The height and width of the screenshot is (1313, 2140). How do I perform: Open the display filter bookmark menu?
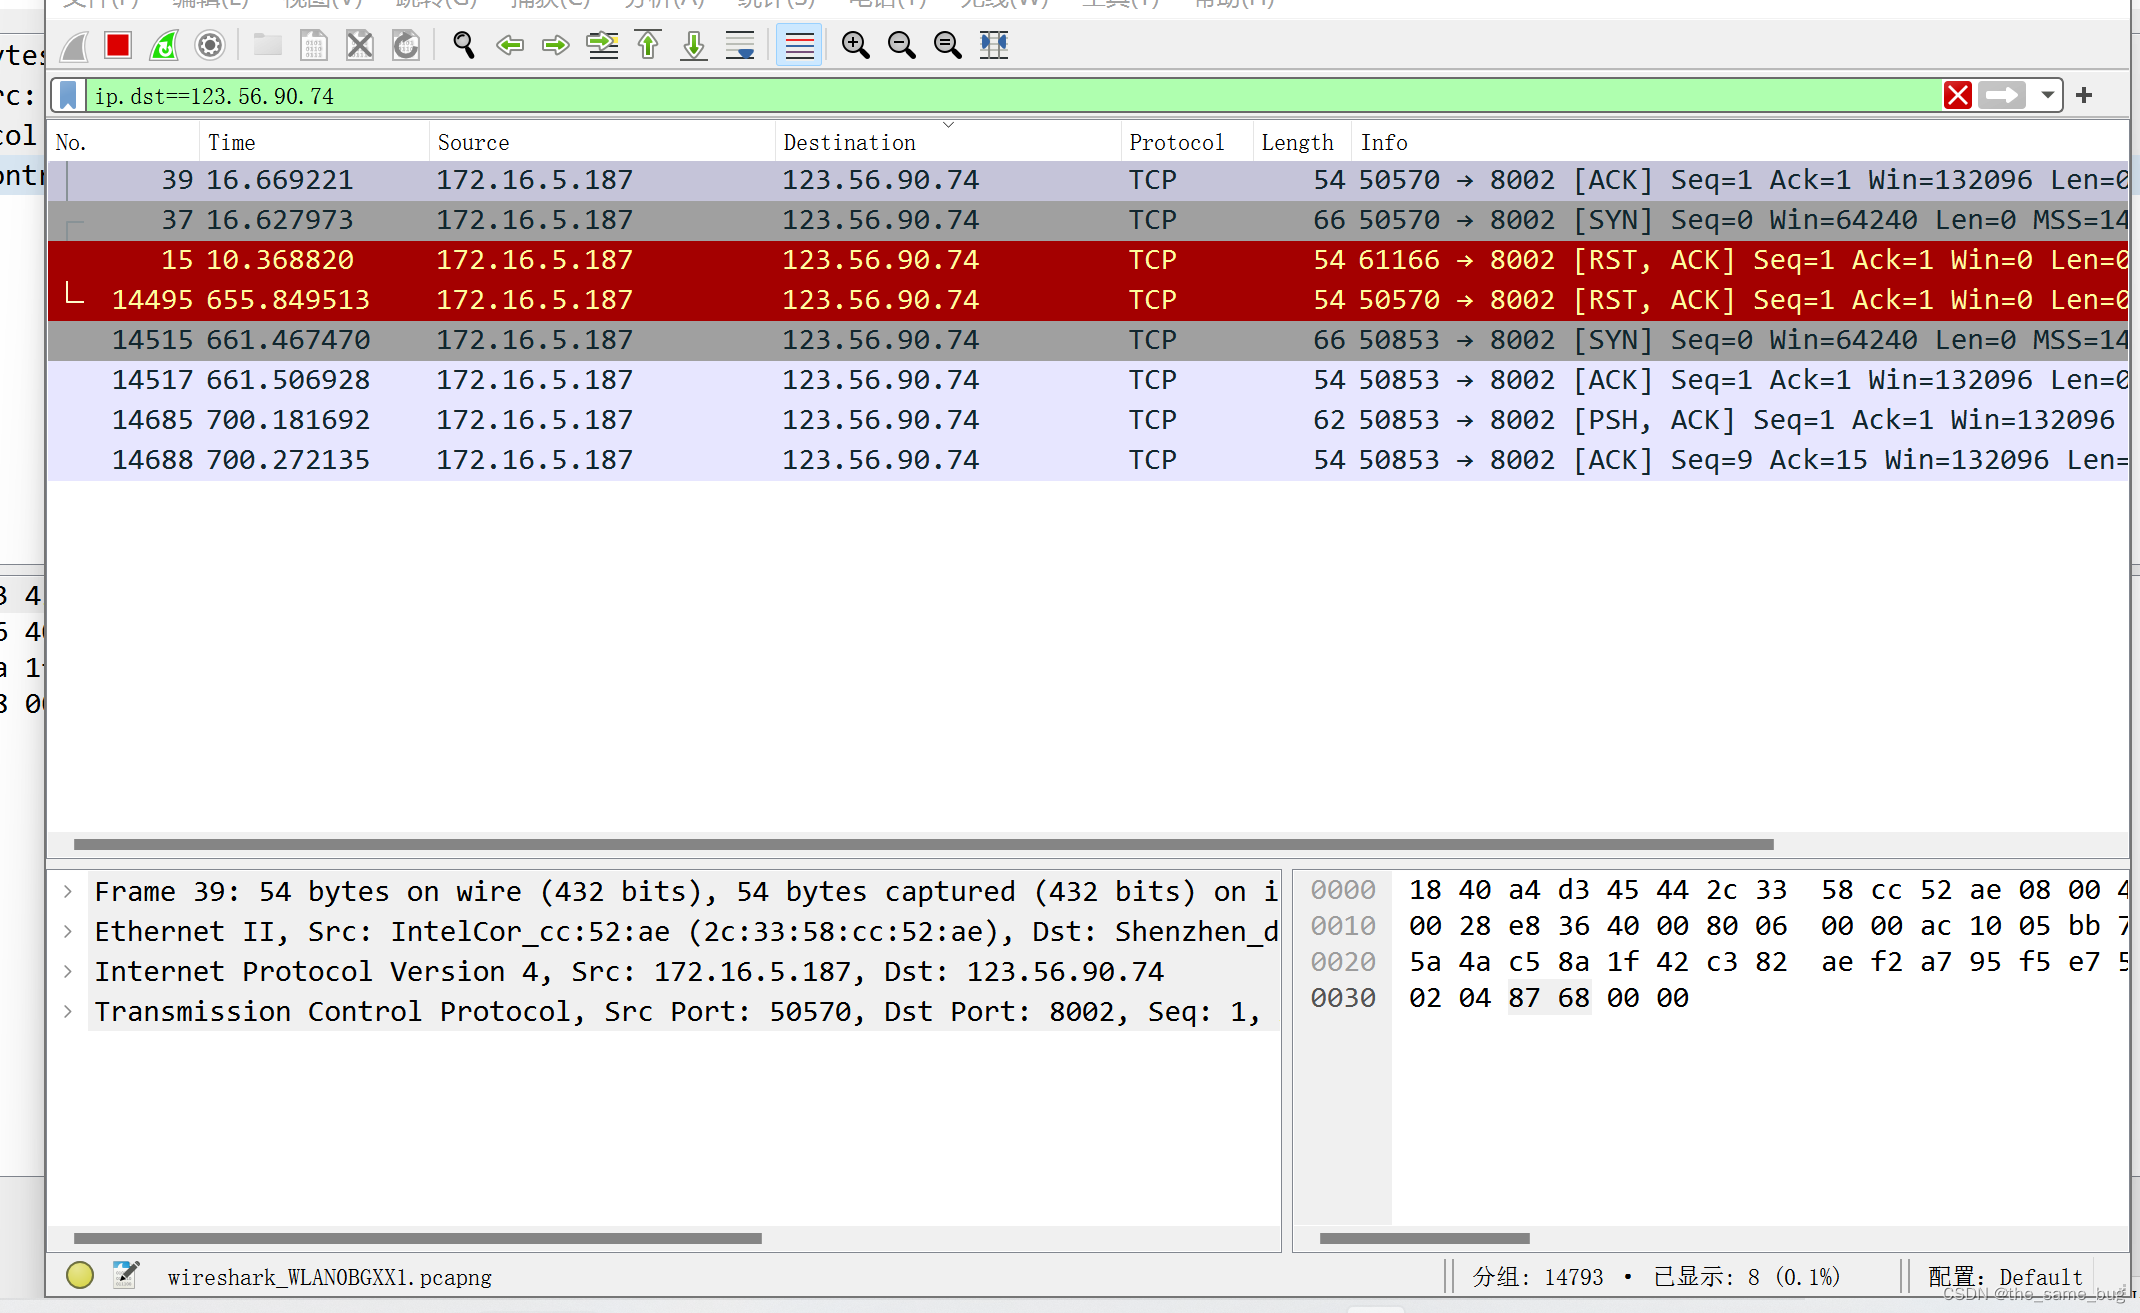(68, 96)
